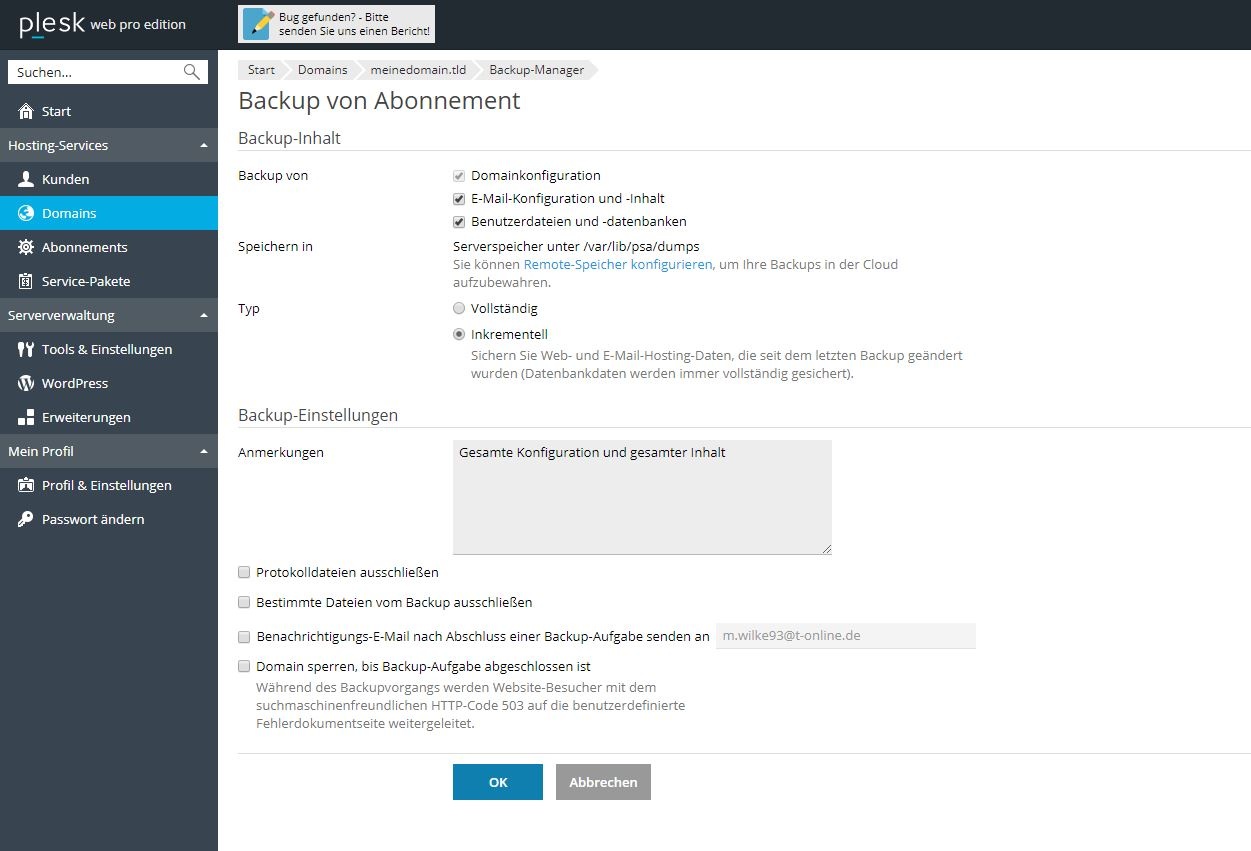
Task: Click the notification email address field
Action: (846, 635)
